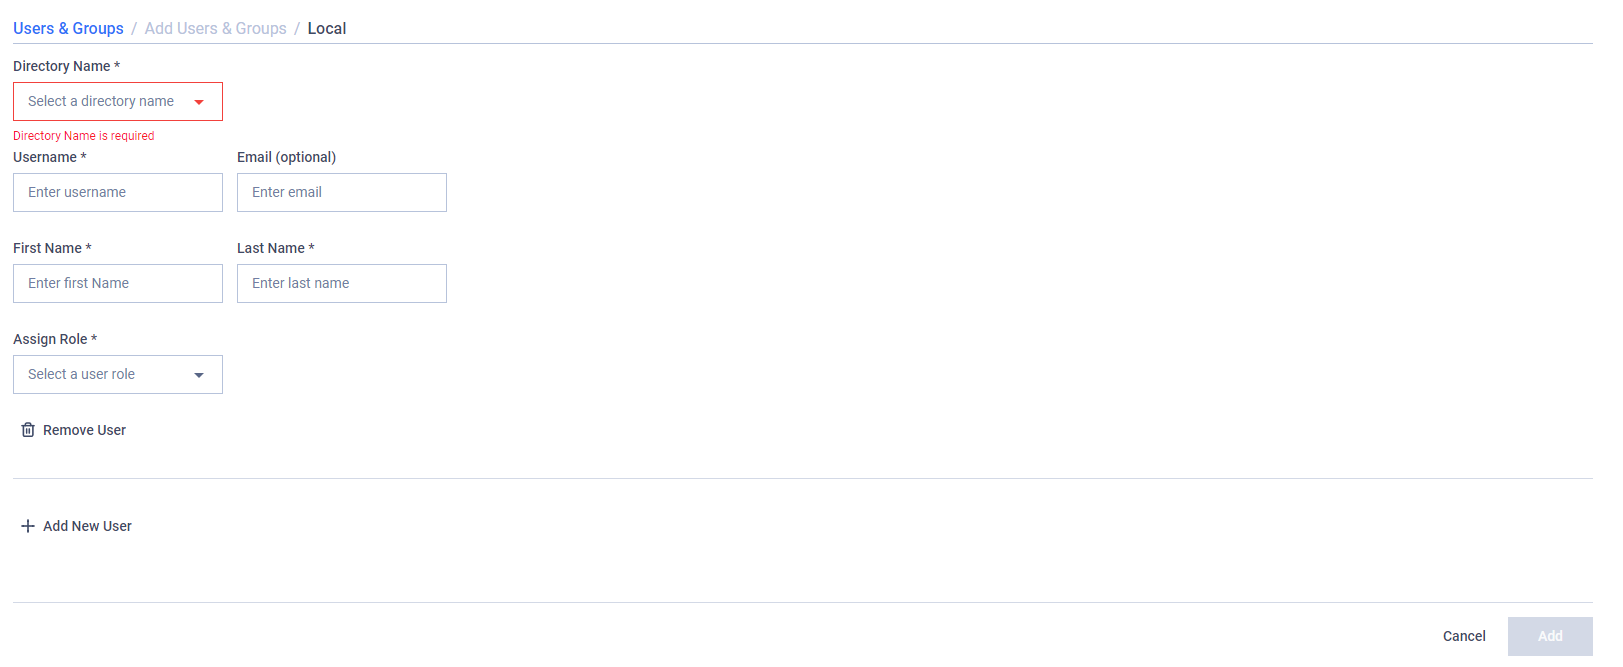Focus the Enter username field

pos(118,192)
